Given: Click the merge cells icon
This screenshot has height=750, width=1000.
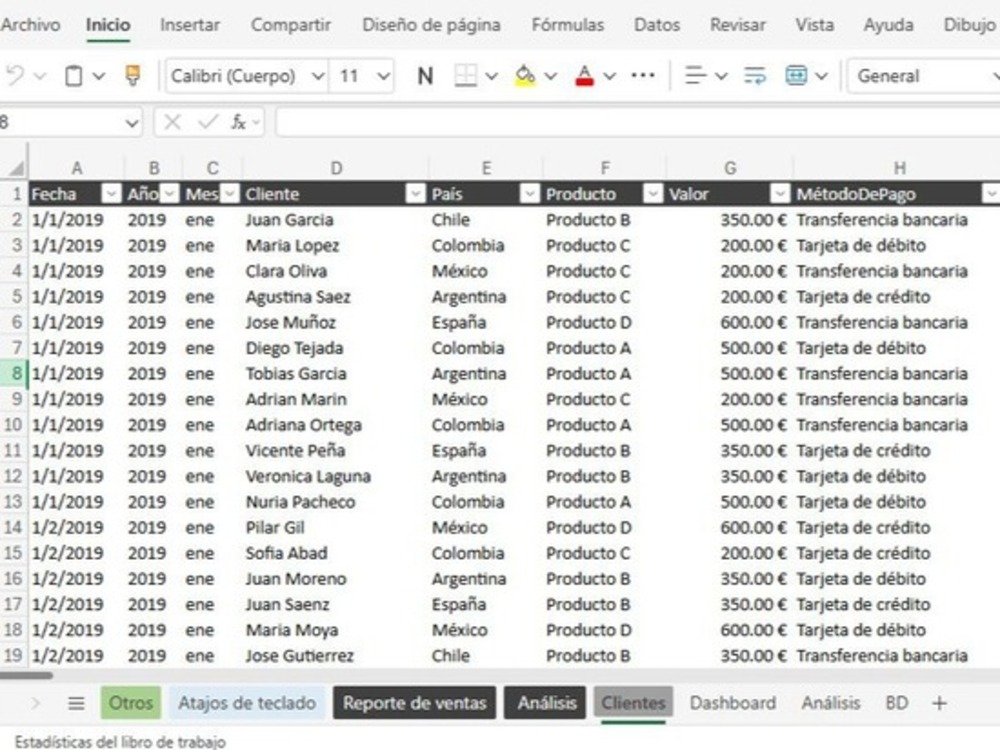Looking at the screenshot, I should 796,76.
